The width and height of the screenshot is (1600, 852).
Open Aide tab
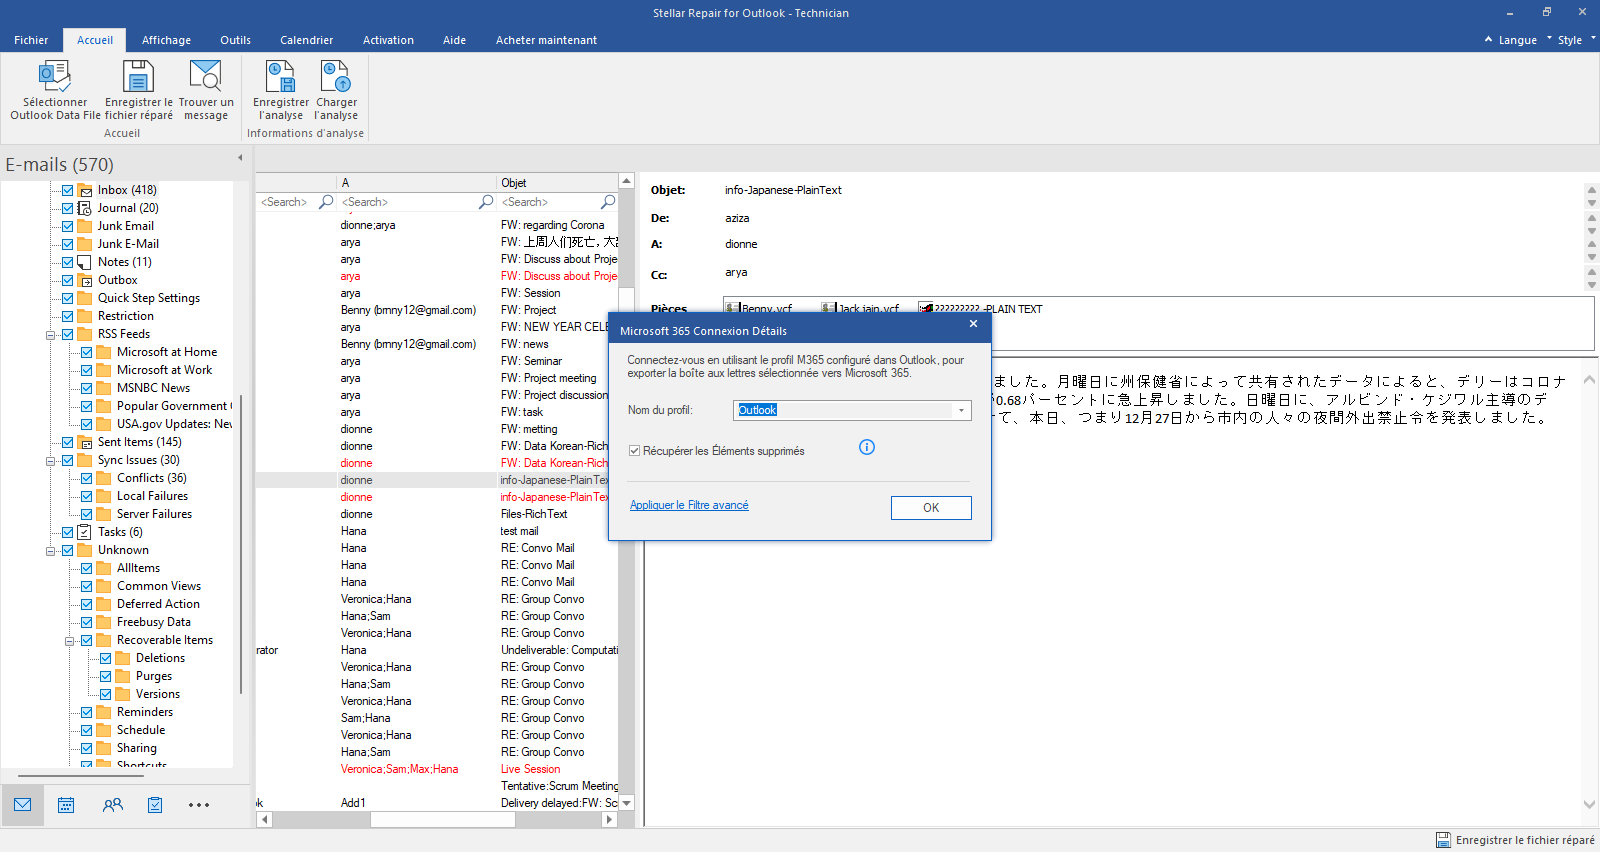point(454,40)
